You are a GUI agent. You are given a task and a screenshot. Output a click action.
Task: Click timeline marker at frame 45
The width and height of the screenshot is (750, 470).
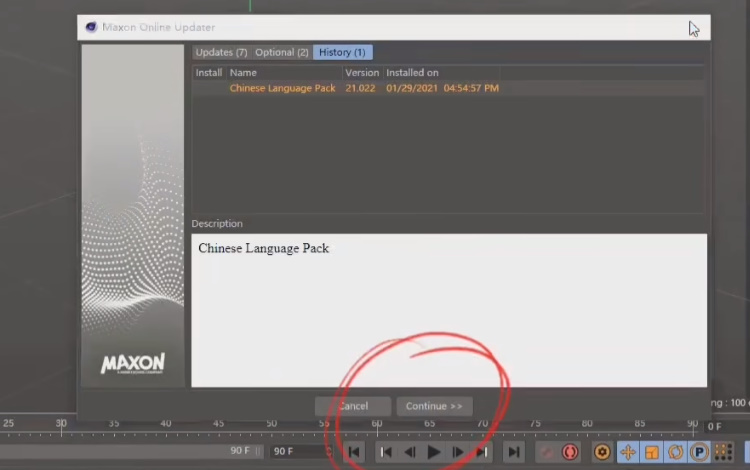(219, 424)
